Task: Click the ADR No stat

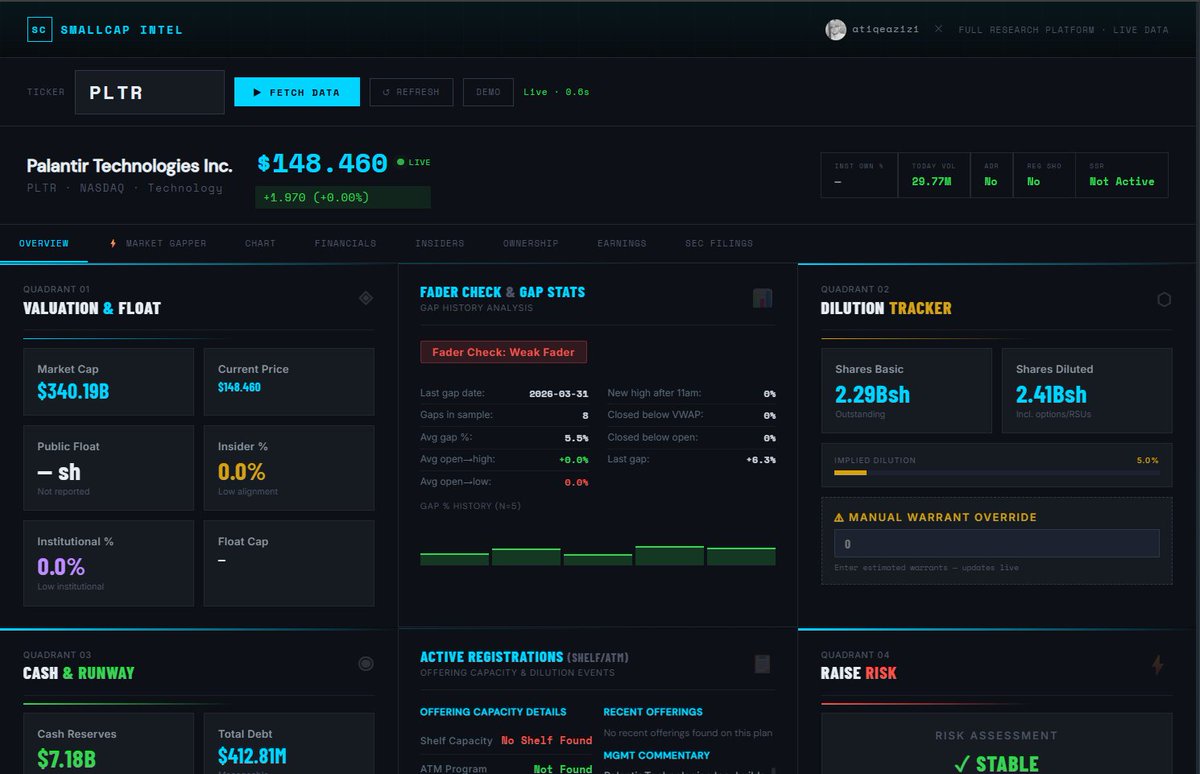Action: point(990,175)
